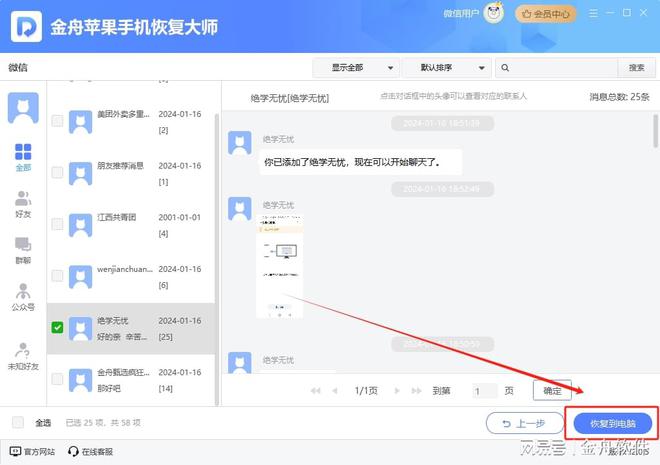
Task: Click the wenjianchuan contact avatar icon
Action: pos(80,277)
